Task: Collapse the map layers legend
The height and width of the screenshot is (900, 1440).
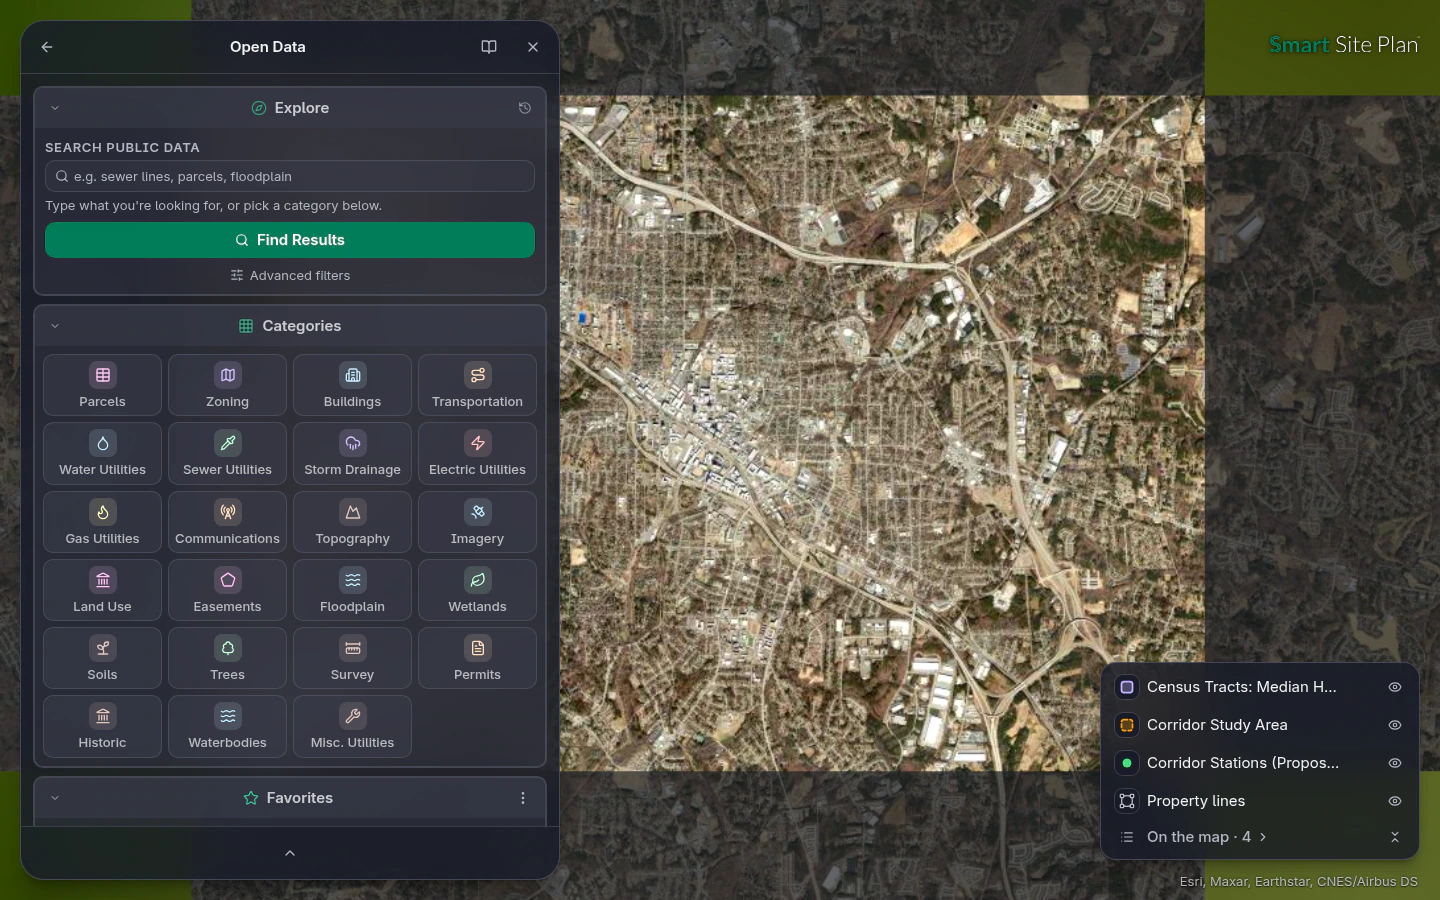Action: [1394, 837]
